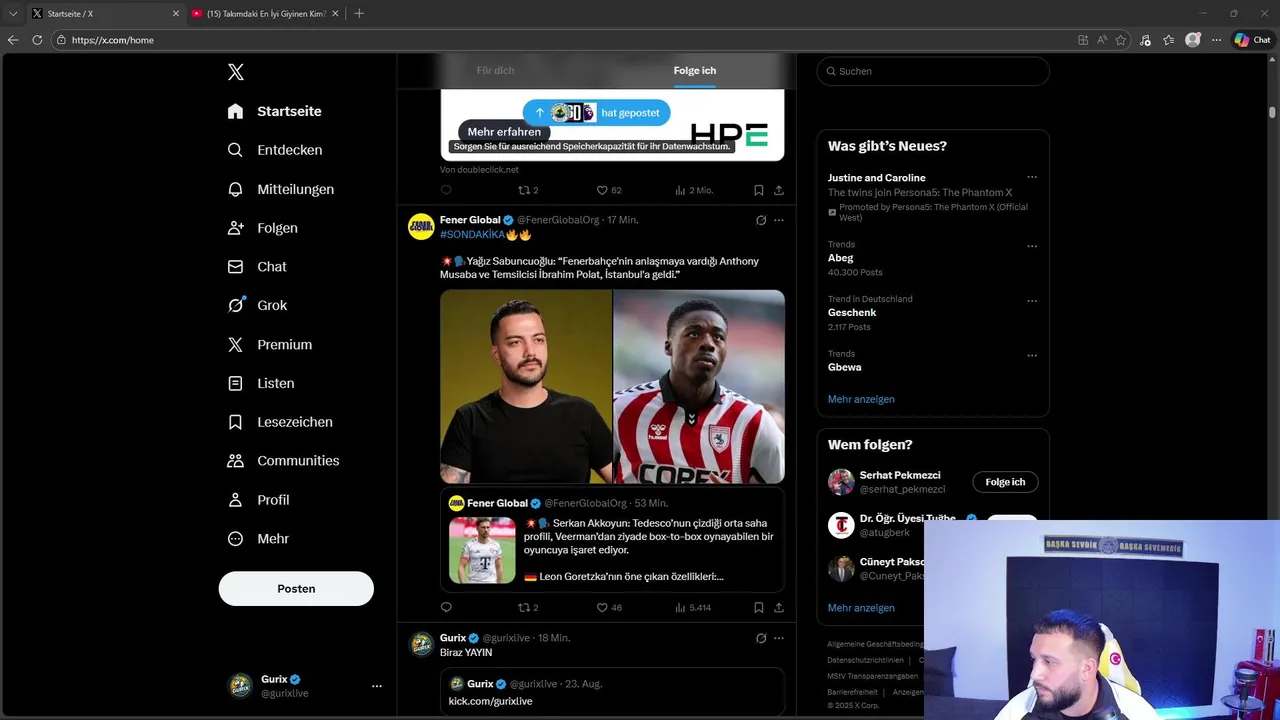Open Communities in sidebar
Viewport: 1280px width, 720px height.
pyautogui.click(x=283, y=461)
